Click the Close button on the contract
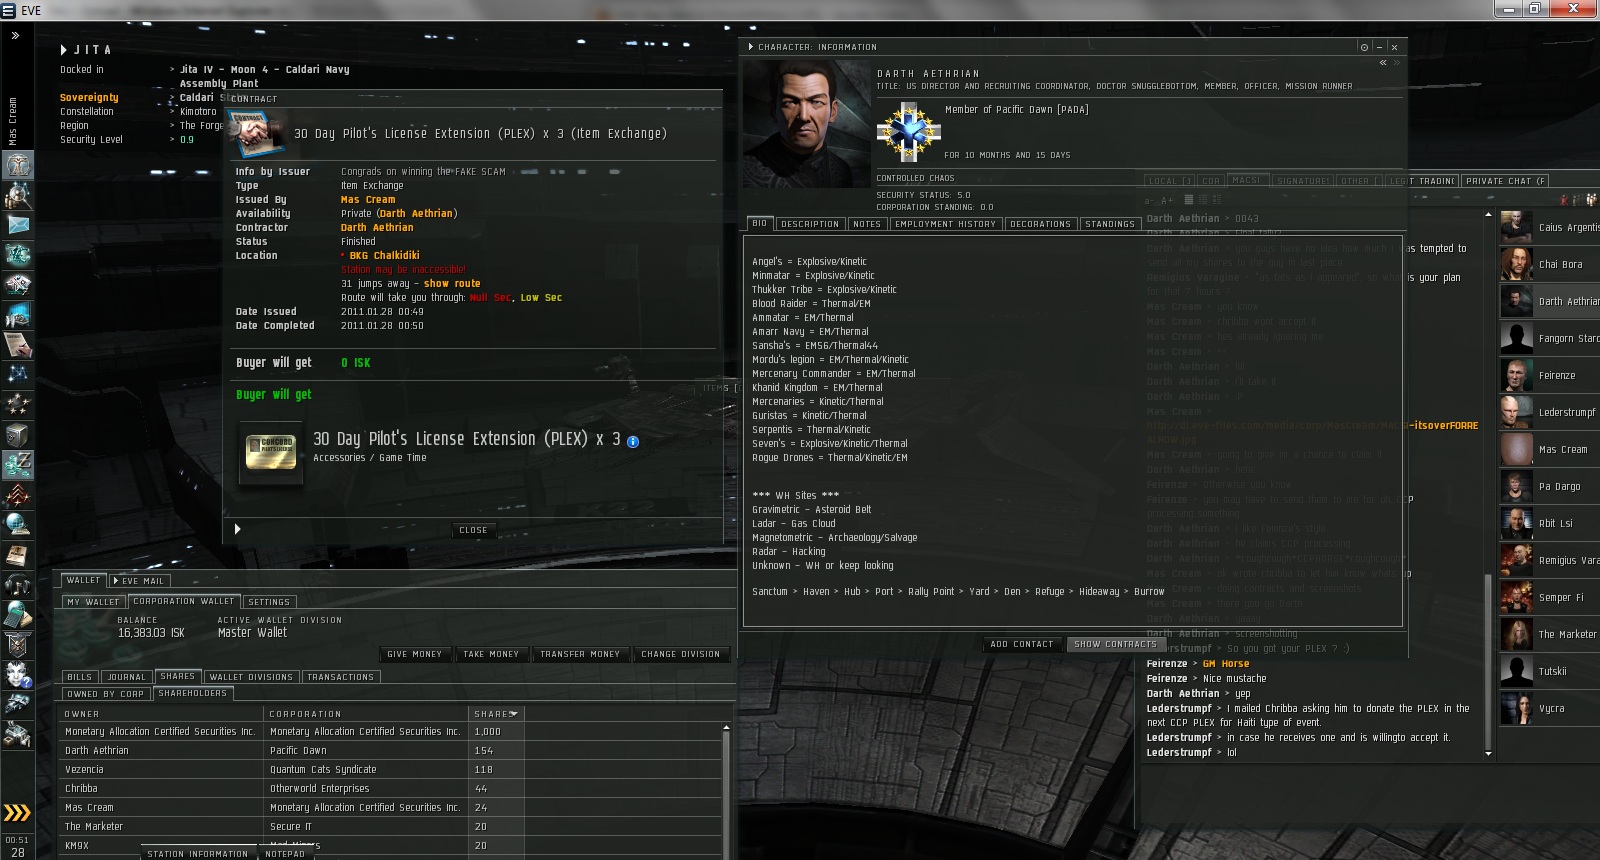This screenshot has width=1600, height=860. pos(473,530)
